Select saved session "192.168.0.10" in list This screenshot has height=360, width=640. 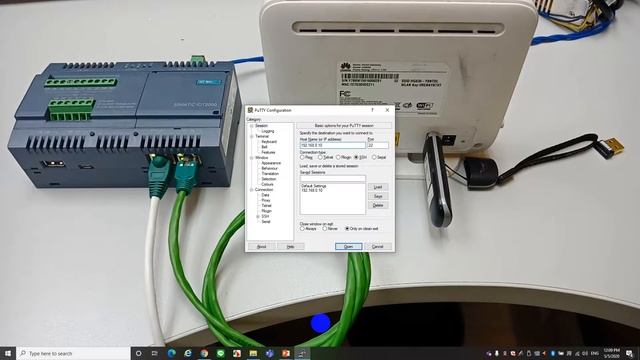312,190
